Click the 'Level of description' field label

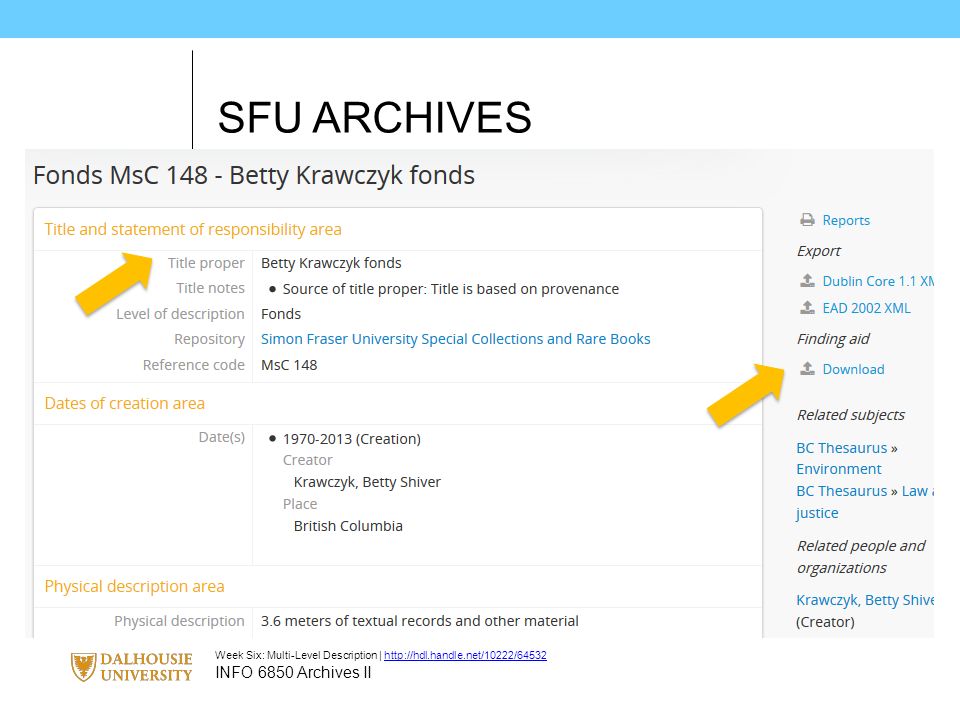[181, 314]
